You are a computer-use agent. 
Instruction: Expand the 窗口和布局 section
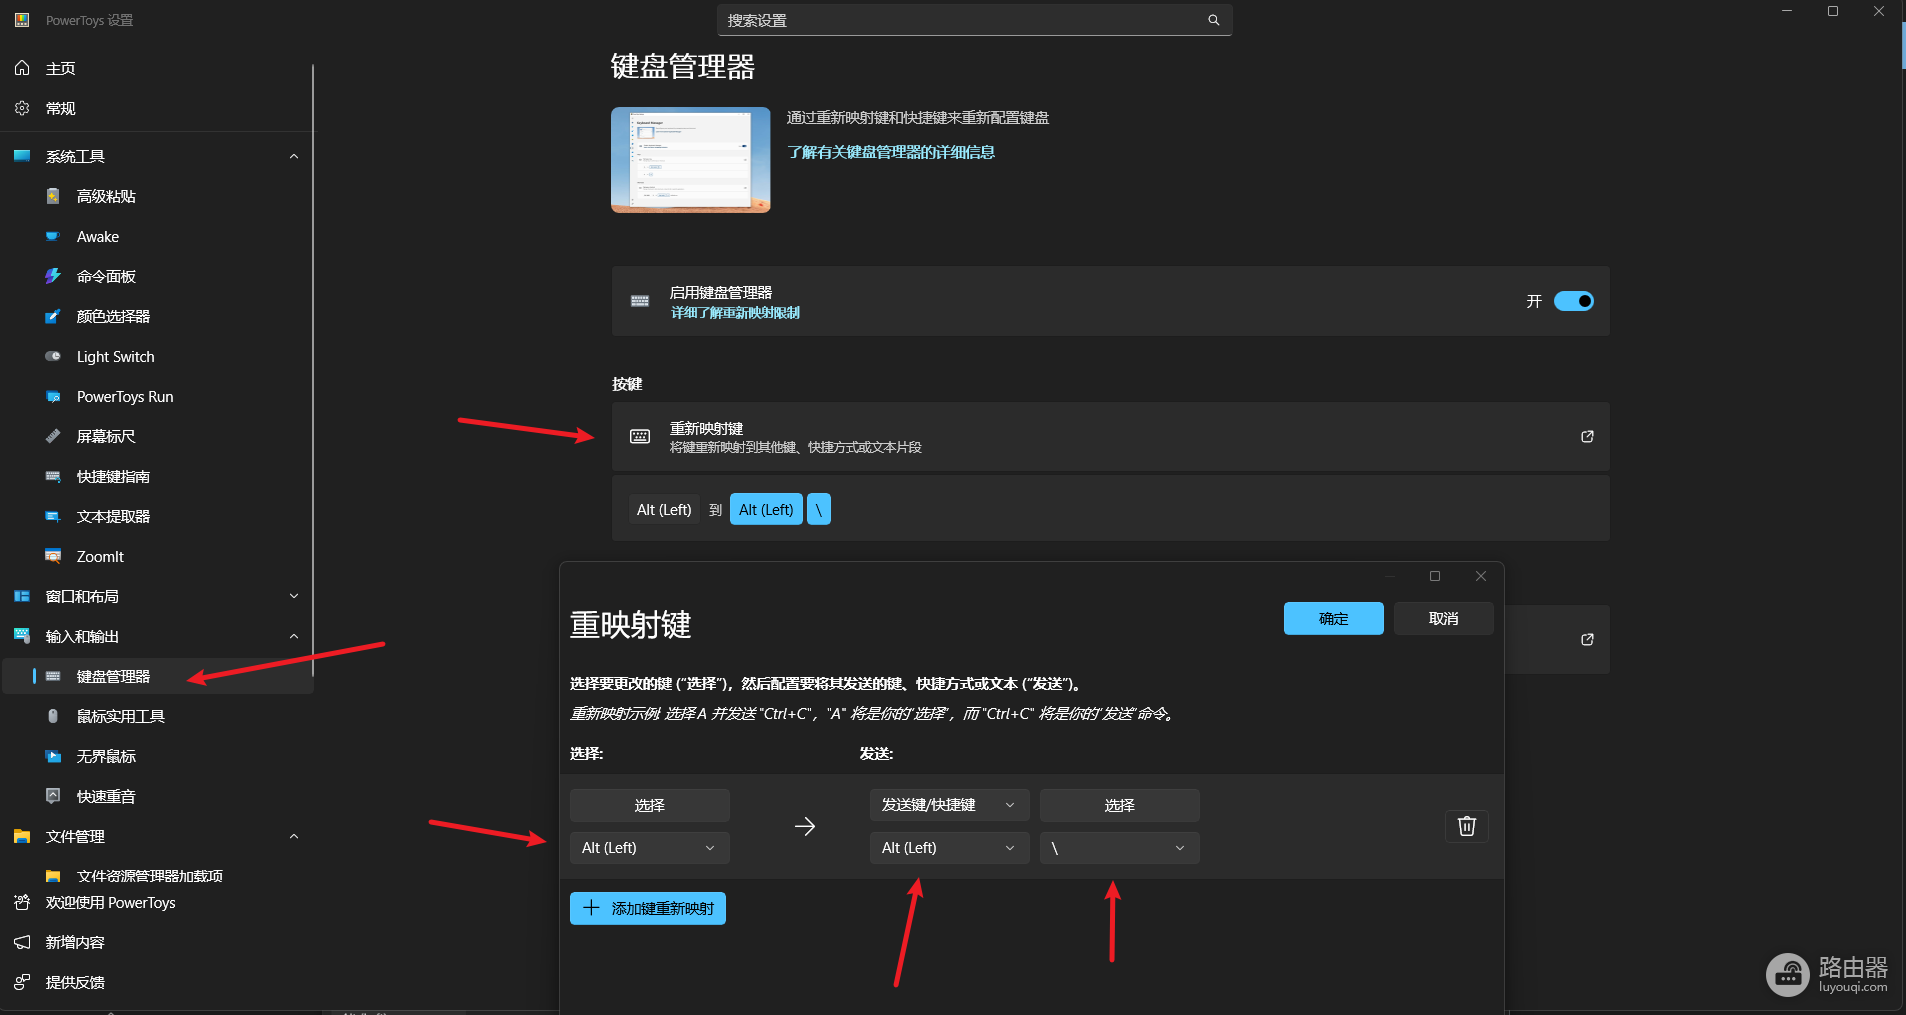294,596
